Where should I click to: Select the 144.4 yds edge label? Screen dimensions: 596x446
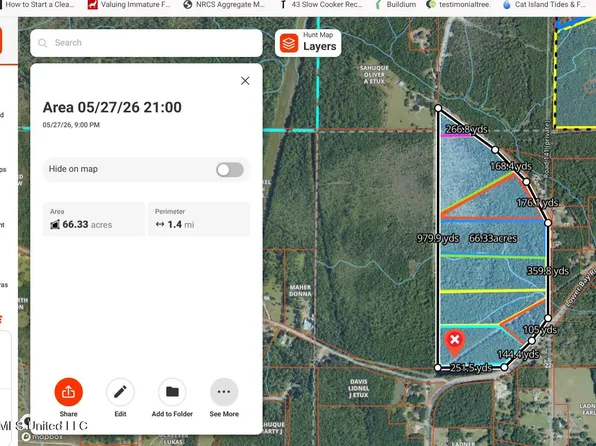518,354
